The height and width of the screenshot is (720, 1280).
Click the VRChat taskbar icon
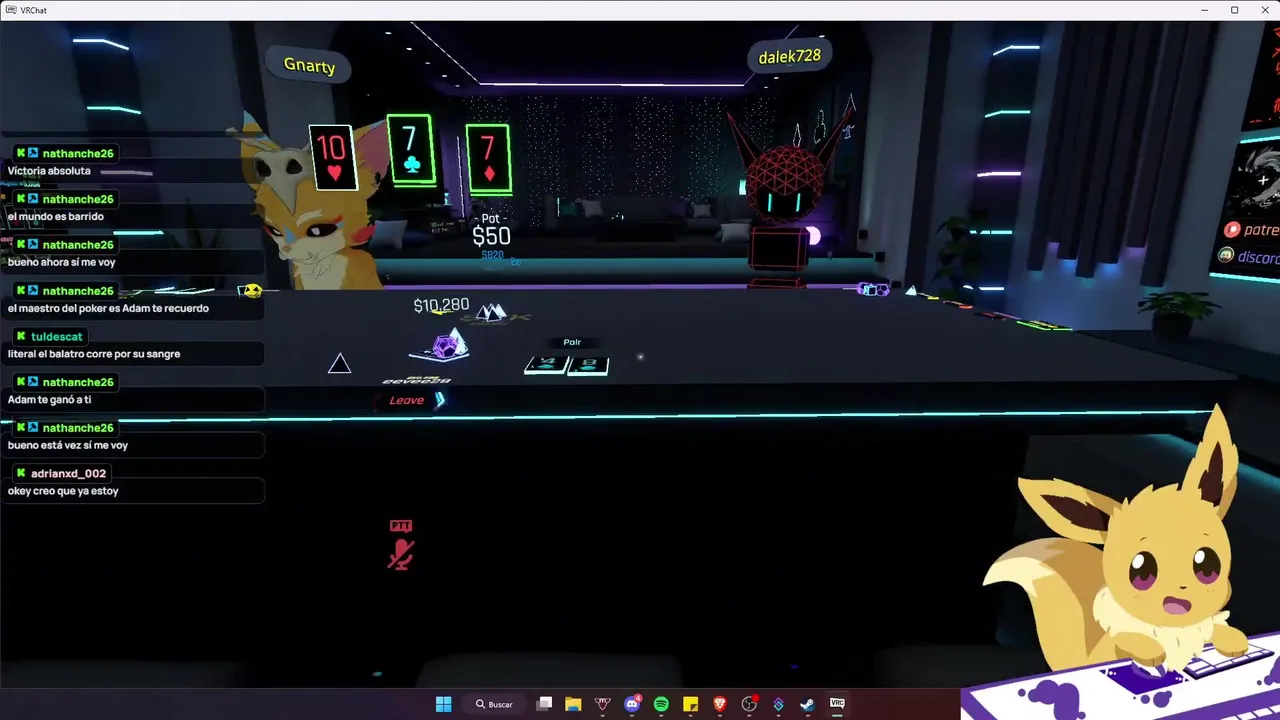tap(837, 704)
